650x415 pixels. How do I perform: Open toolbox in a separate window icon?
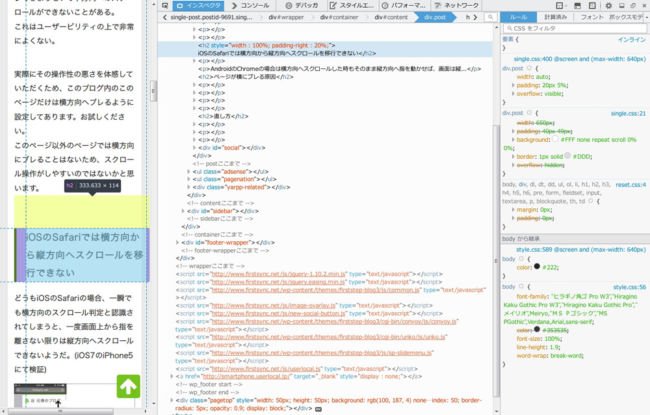tap(633, 5)
